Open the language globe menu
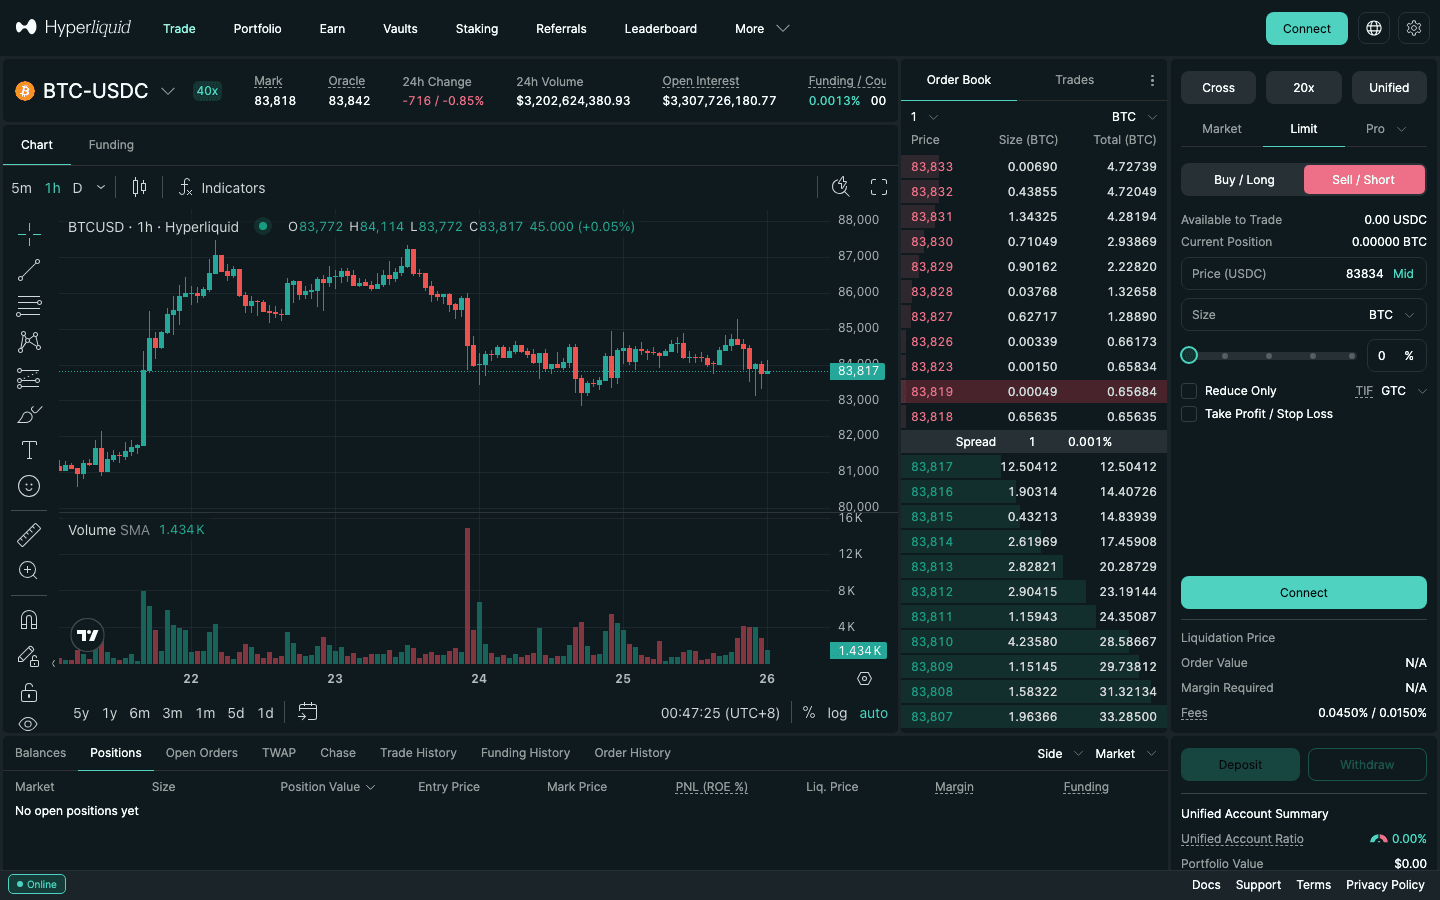The height and width of the screenshot is (900, 1440). click(1374, 28)
